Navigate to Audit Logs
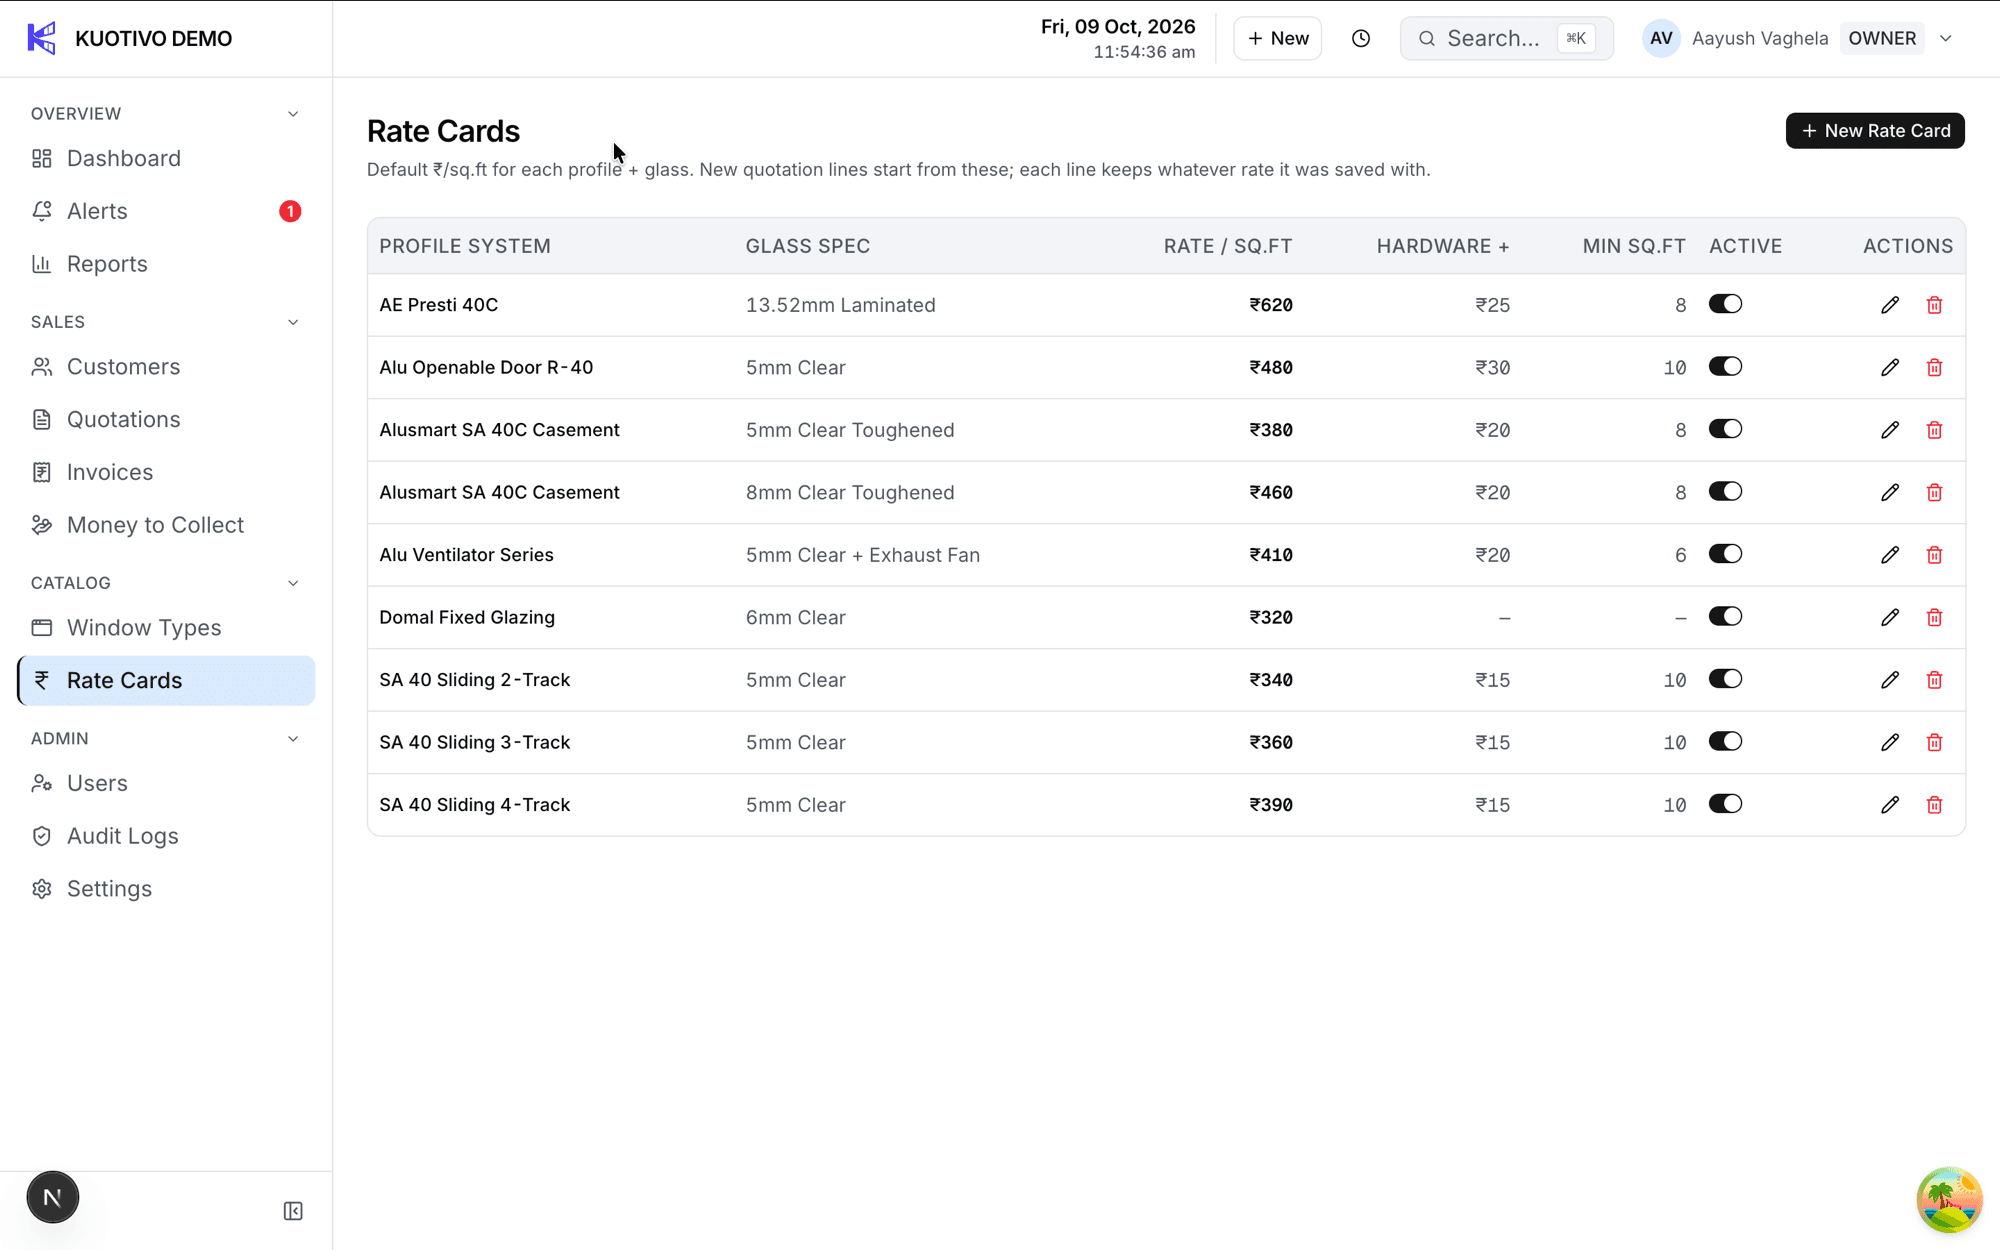Image resolution: width=2000 pixels, height=1250 pixels. 166,836
